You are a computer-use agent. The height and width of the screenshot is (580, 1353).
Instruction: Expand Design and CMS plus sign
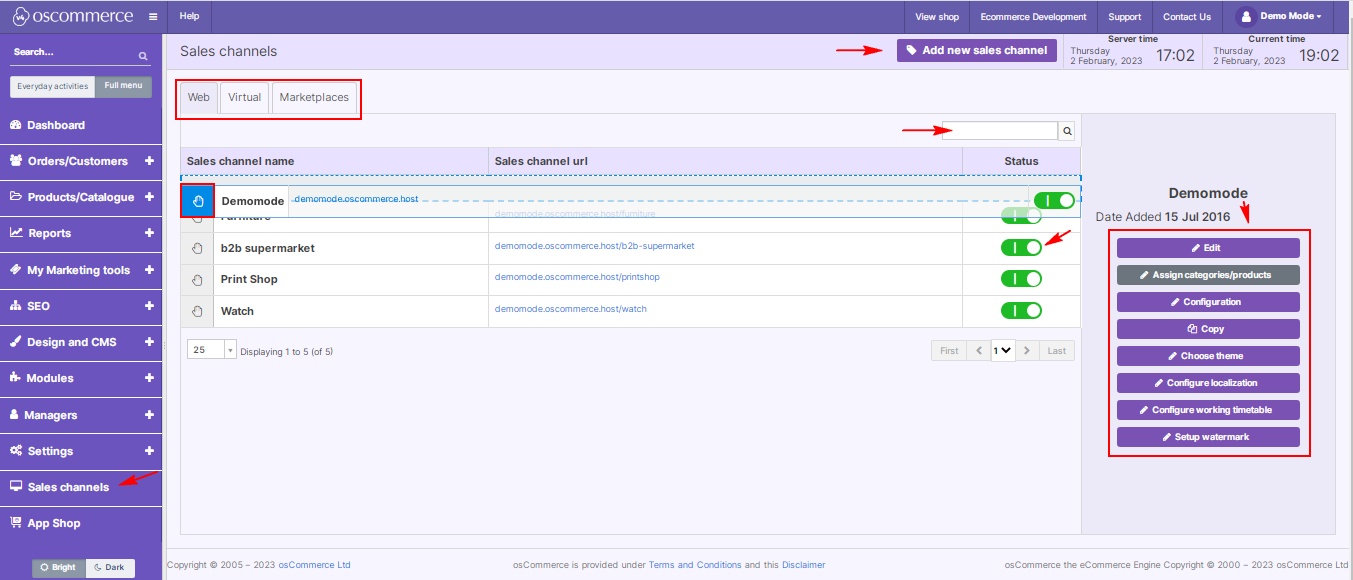(x=149, y=342)
